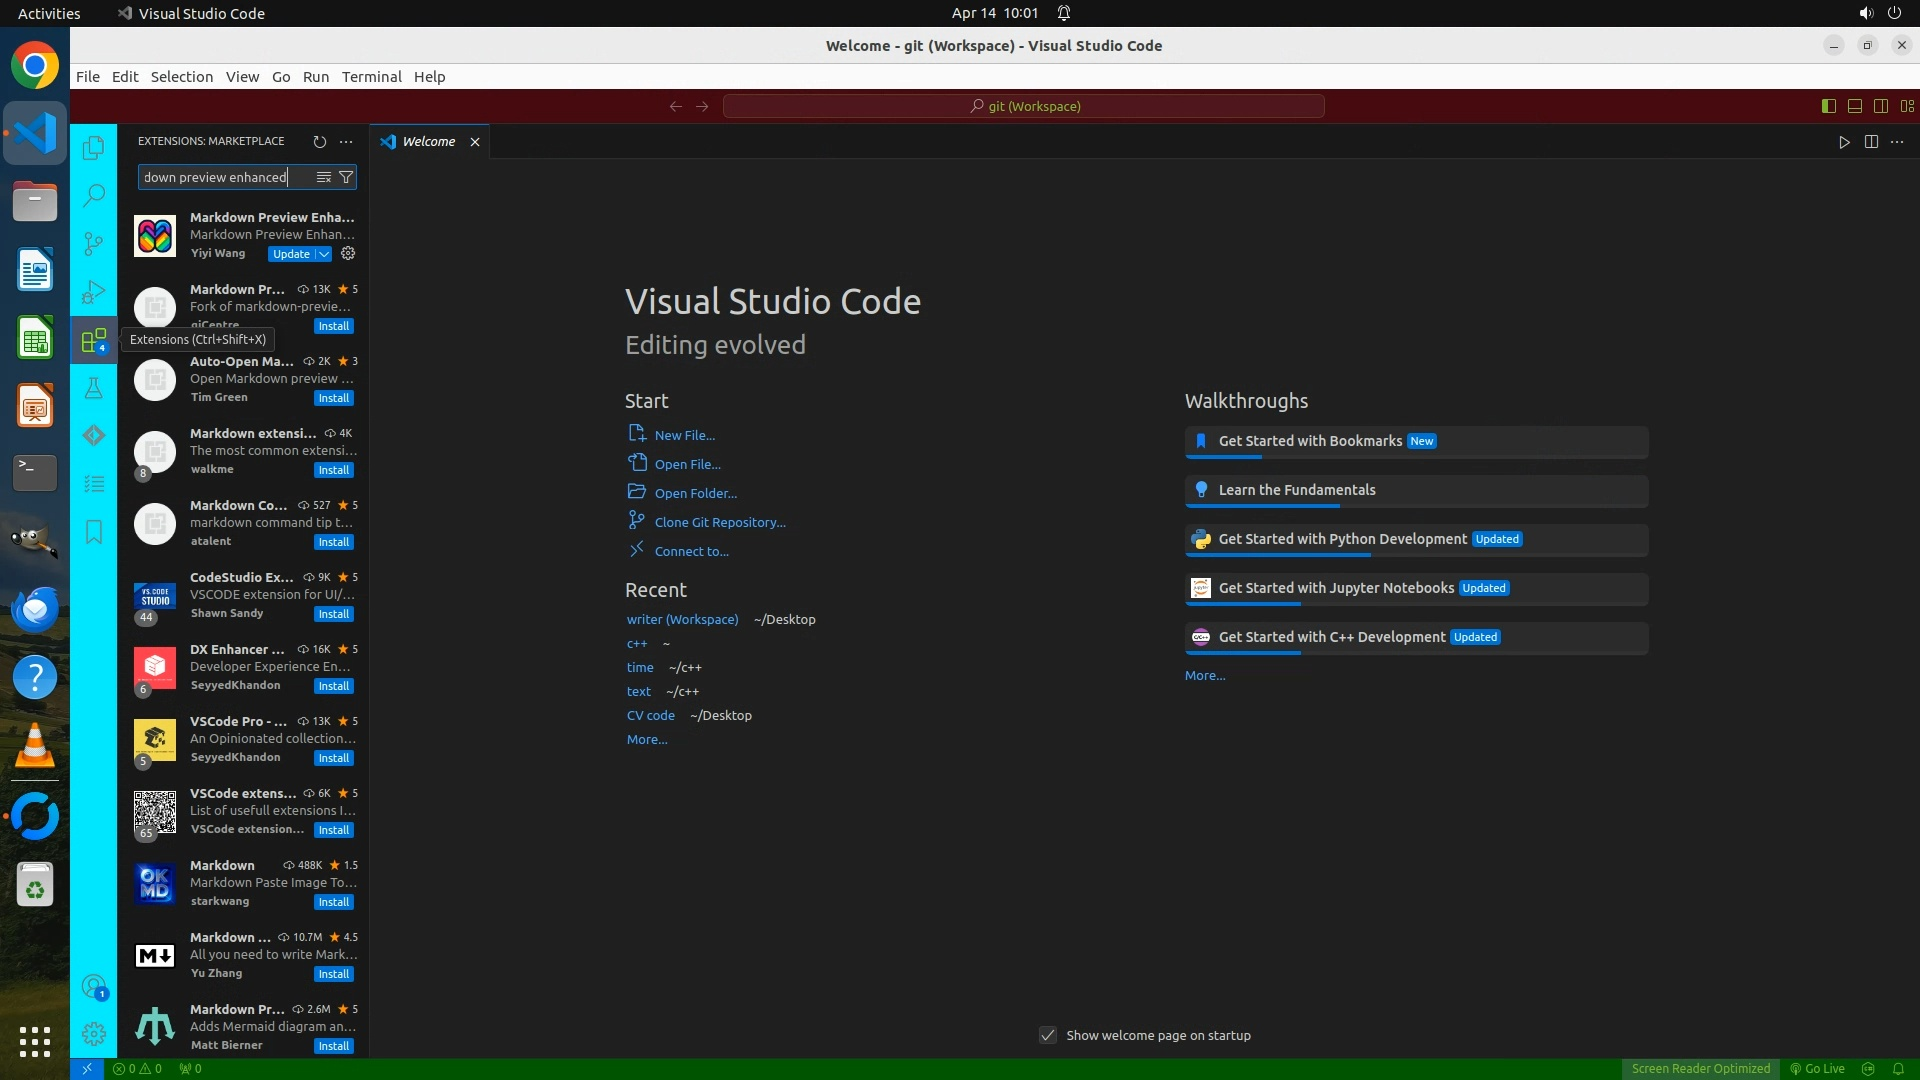Click Clear Extensions Search Results icon
The image size is (1920, 1080).
tap(323, 177)
